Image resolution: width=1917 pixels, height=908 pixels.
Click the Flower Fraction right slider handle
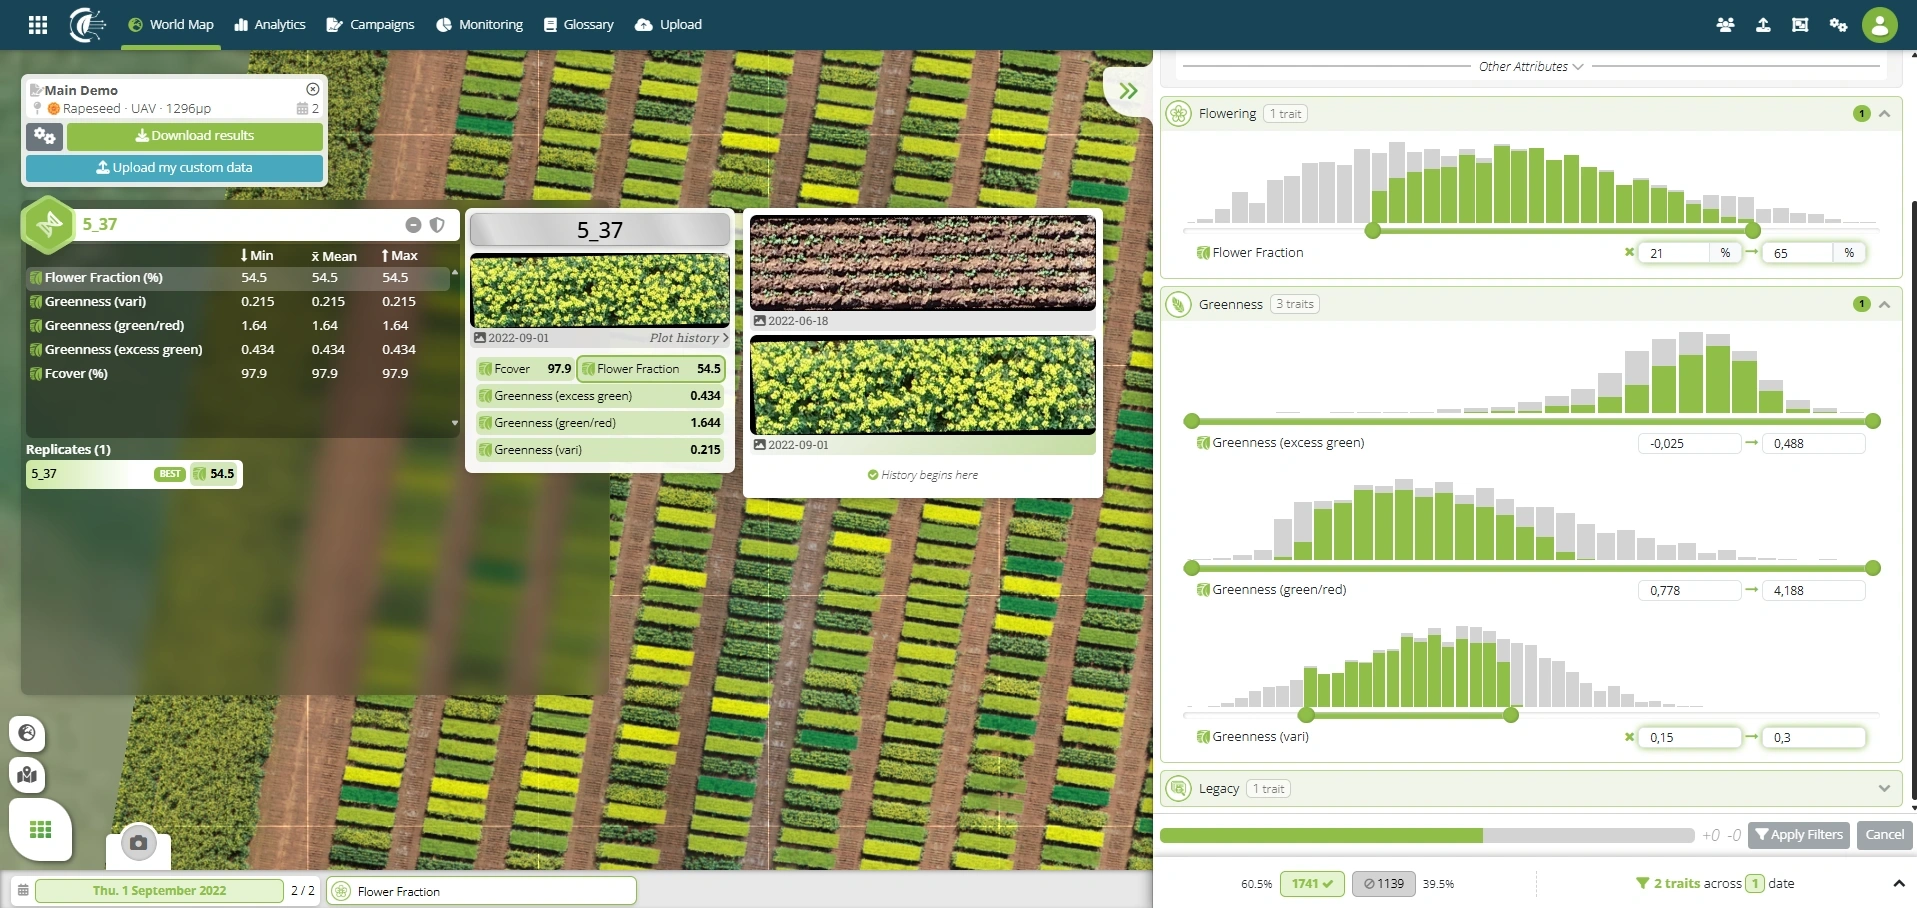point(1752,231)
